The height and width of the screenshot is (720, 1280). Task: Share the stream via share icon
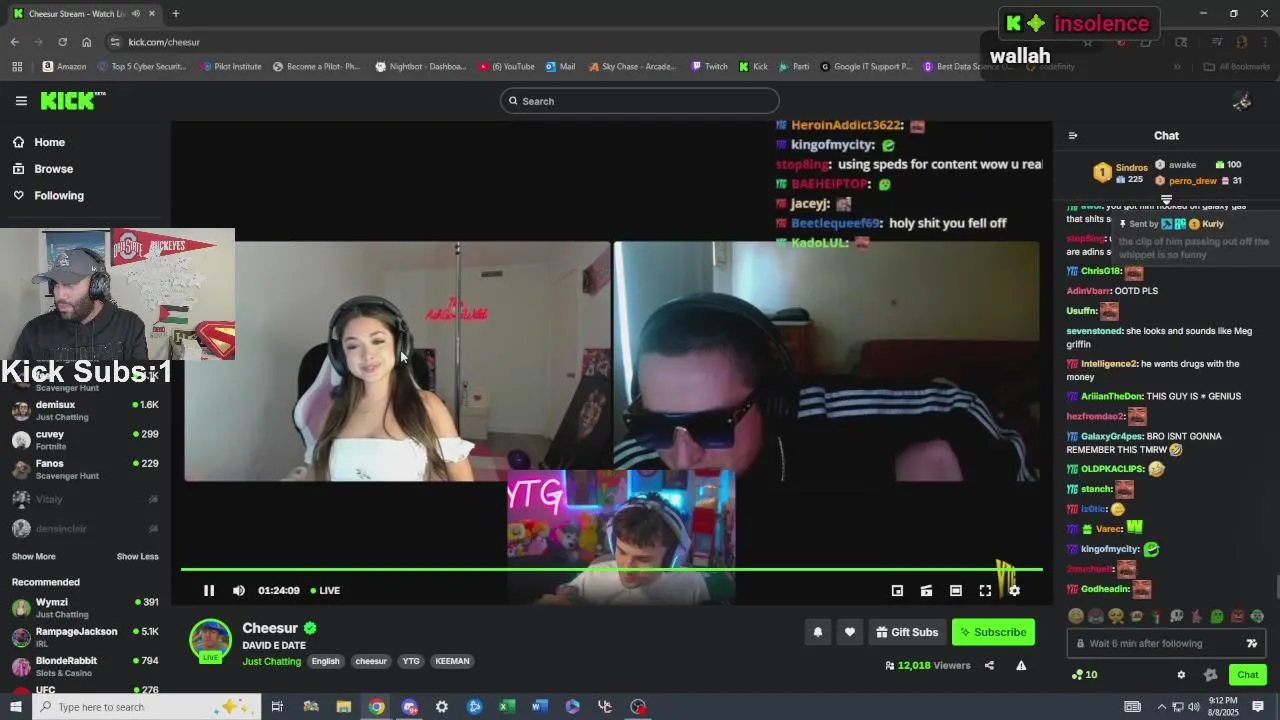[x=989, y=665]
